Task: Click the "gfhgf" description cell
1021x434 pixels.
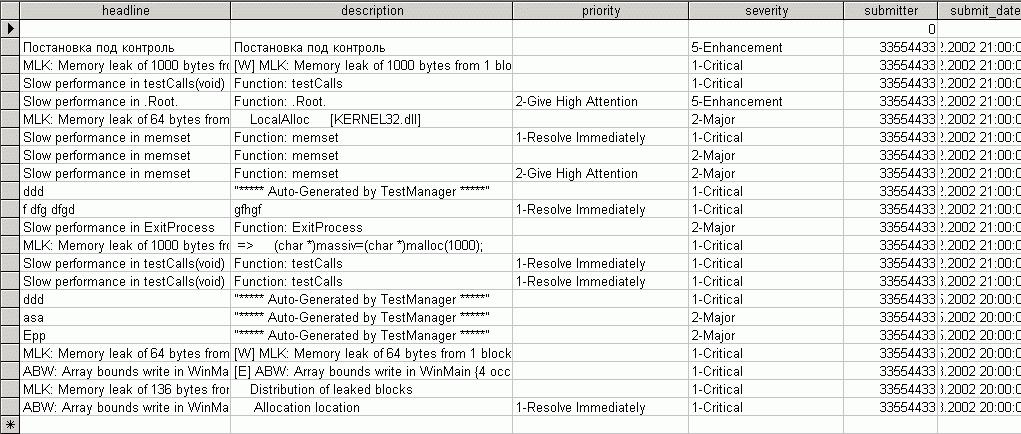Action: 371,209
